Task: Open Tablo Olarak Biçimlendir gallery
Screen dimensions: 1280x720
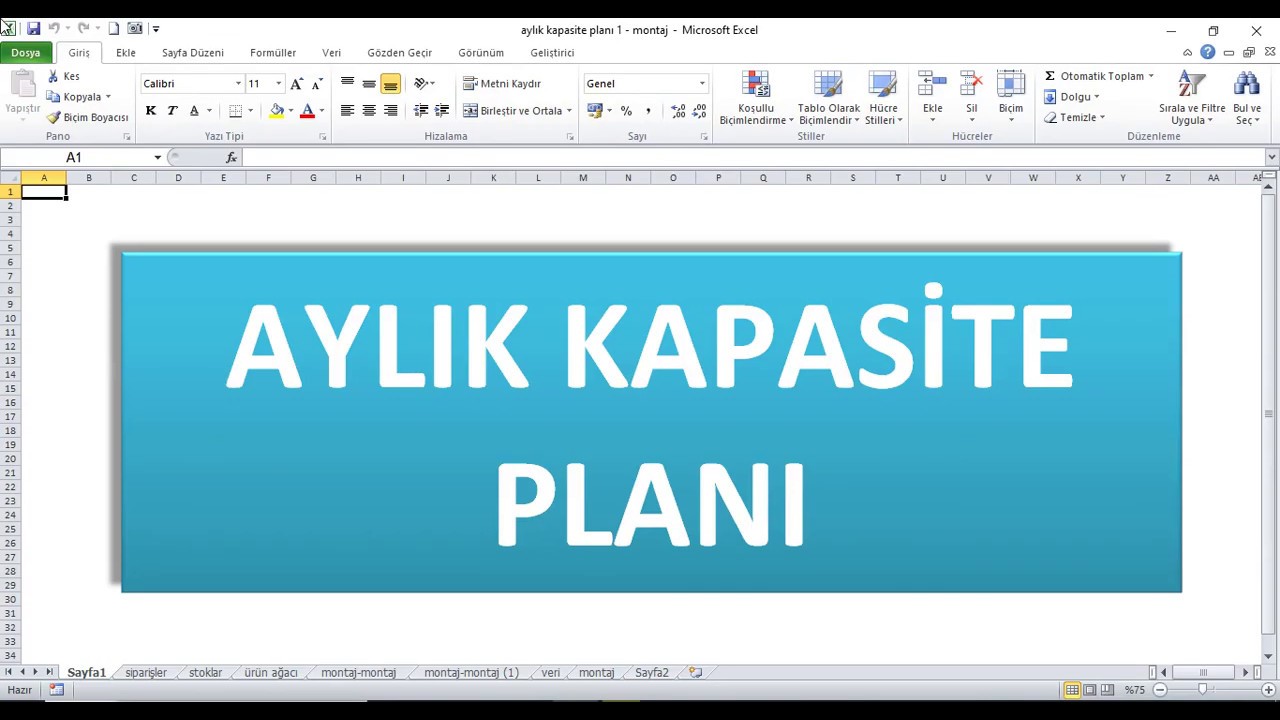Action: 829,98
